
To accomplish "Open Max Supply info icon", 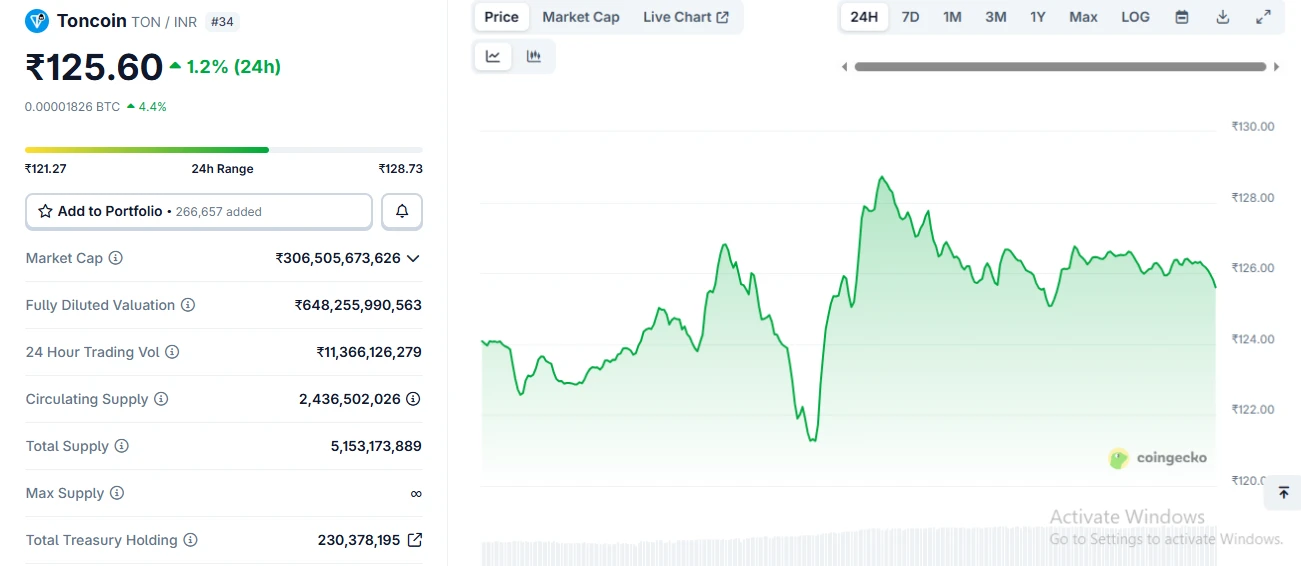I will 117,493.
